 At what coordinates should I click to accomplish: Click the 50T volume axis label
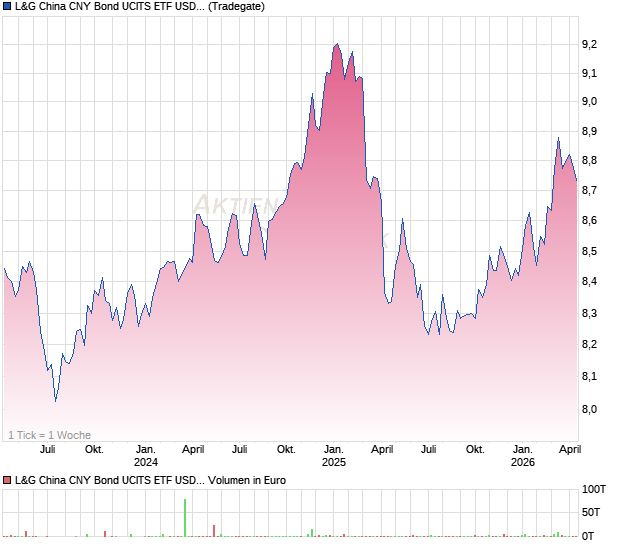pyautogui.click(x=591, y=513)
